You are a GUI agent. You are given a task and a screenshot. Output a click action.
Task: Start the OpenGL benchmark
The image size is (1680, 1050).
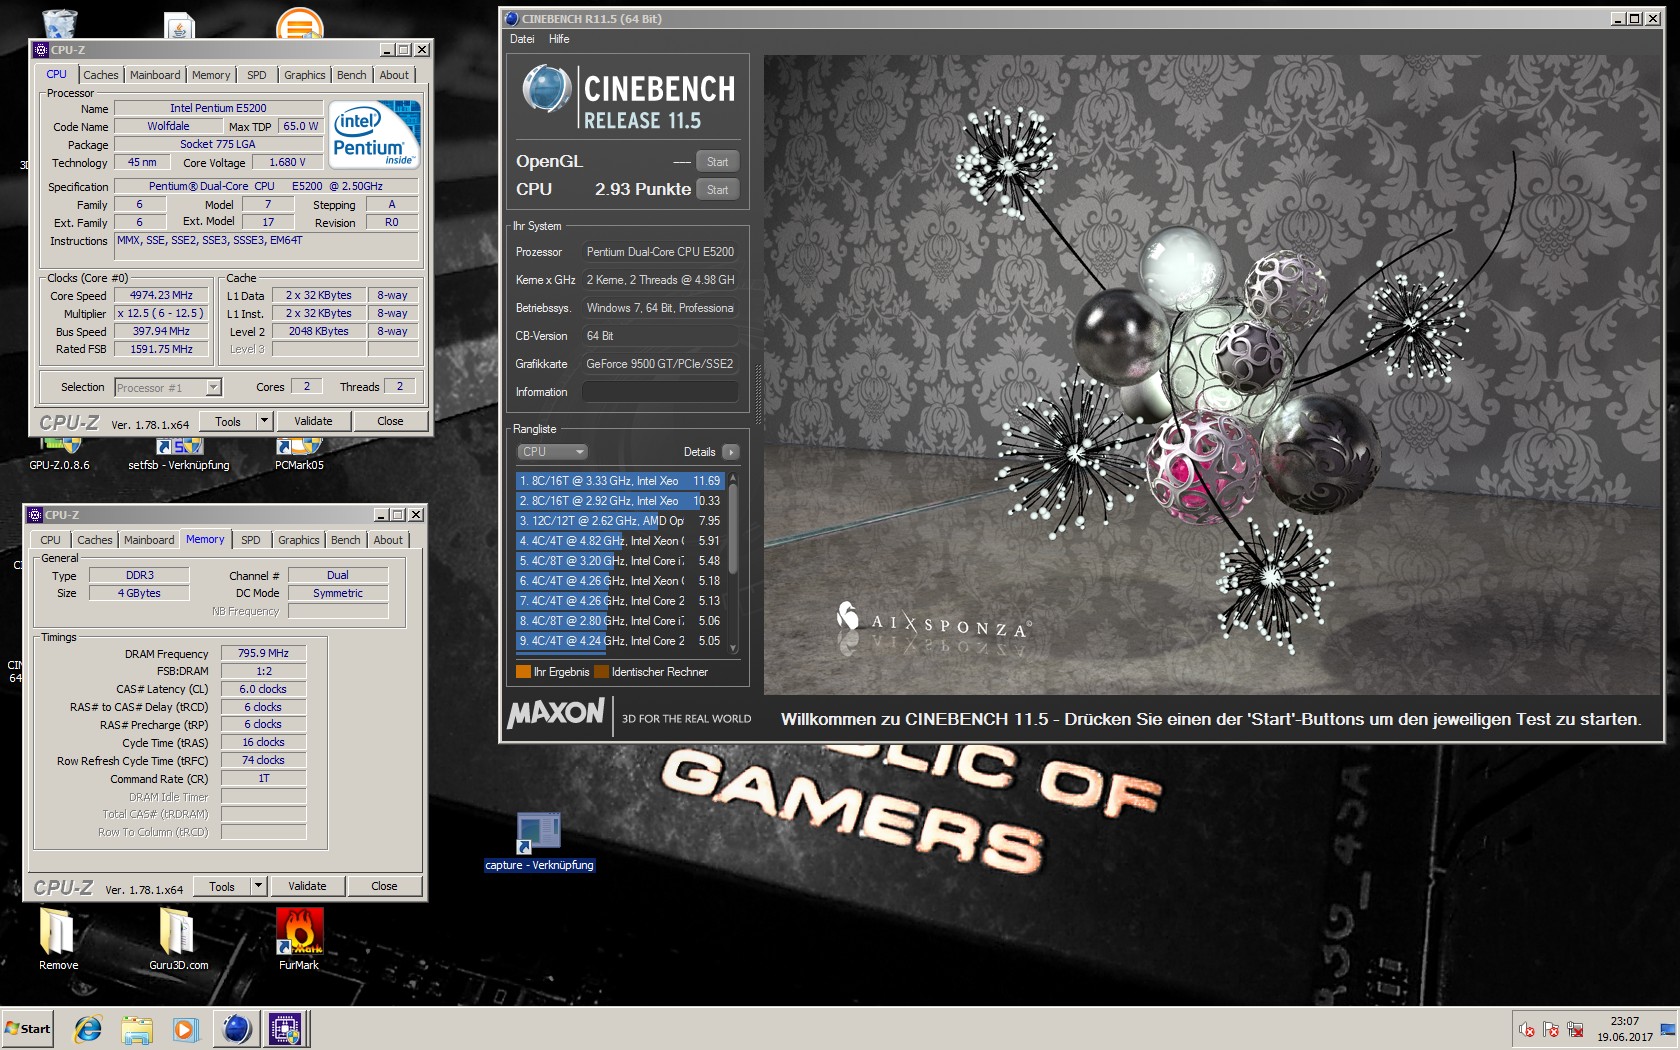pyautogui.click(x=717, y=162)
